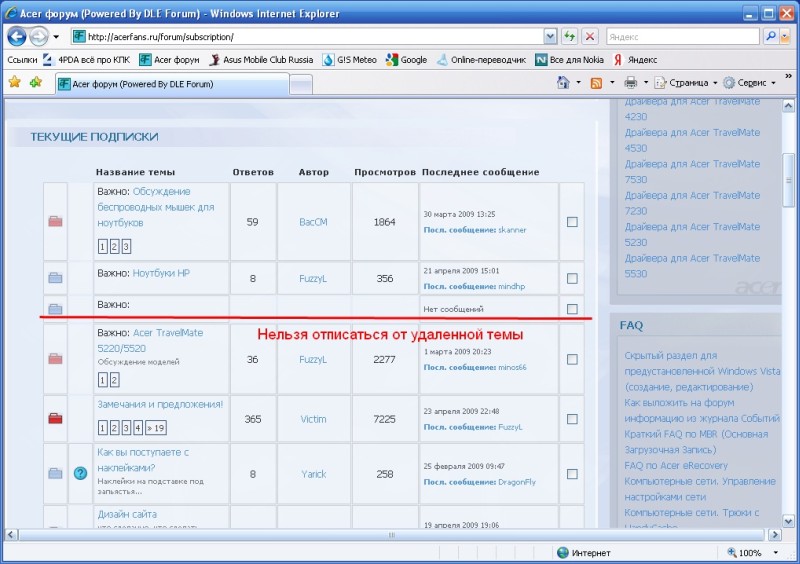Tick checkbox for Как вы поступаете с наклейками
Viewport: 800px width, 564px height.
[x=572, y=474]
